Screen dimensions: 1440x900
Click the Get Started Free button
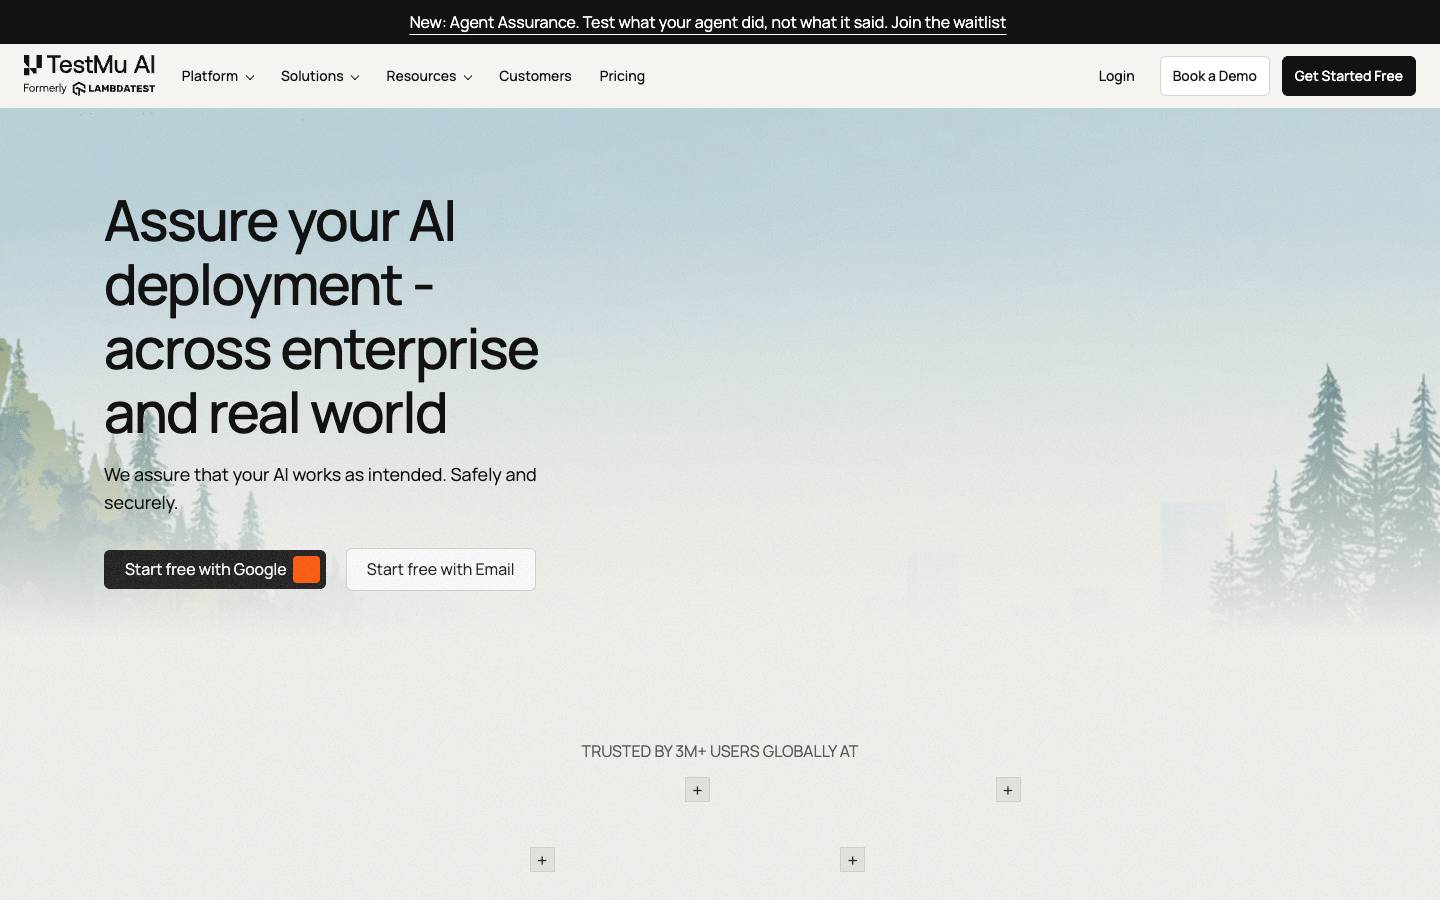pos(1348,76)
